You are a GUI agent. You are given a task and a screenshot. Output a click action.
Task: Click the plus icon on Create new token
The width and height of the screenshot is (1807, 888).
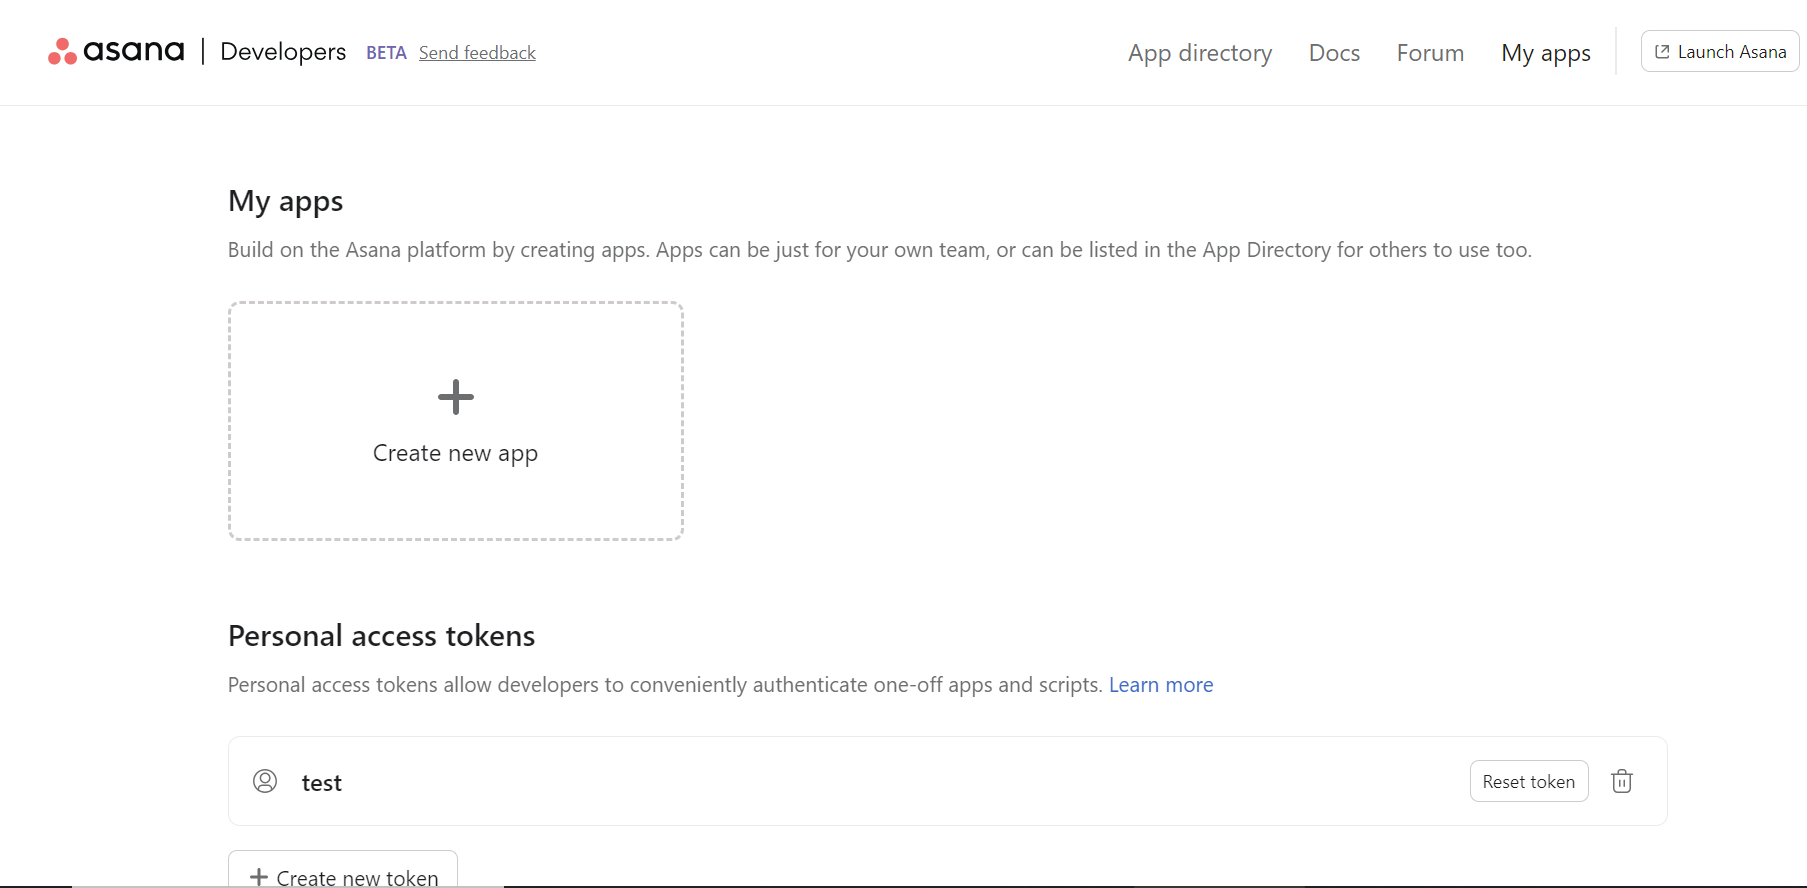click(259, 877)
